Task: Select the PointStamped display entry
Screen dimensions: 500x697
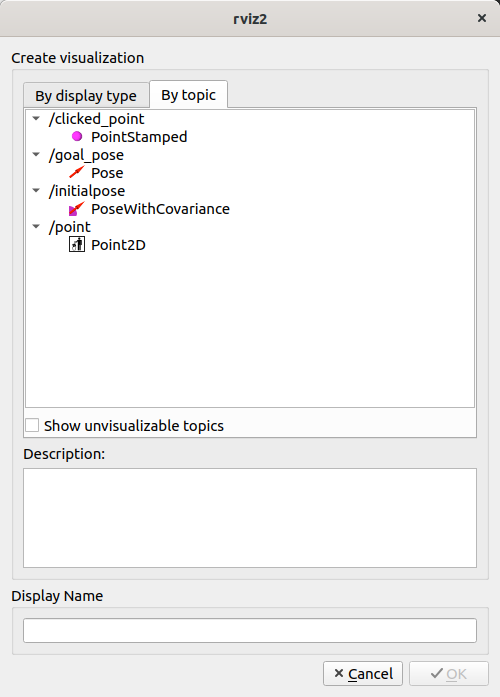Action: (139, 137)
